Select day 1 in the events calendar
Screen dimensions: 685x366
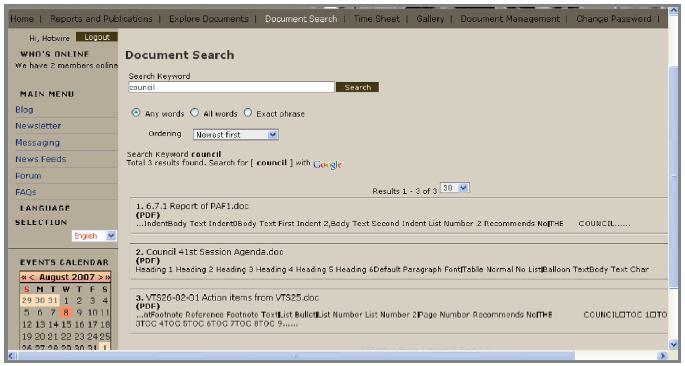66,300
